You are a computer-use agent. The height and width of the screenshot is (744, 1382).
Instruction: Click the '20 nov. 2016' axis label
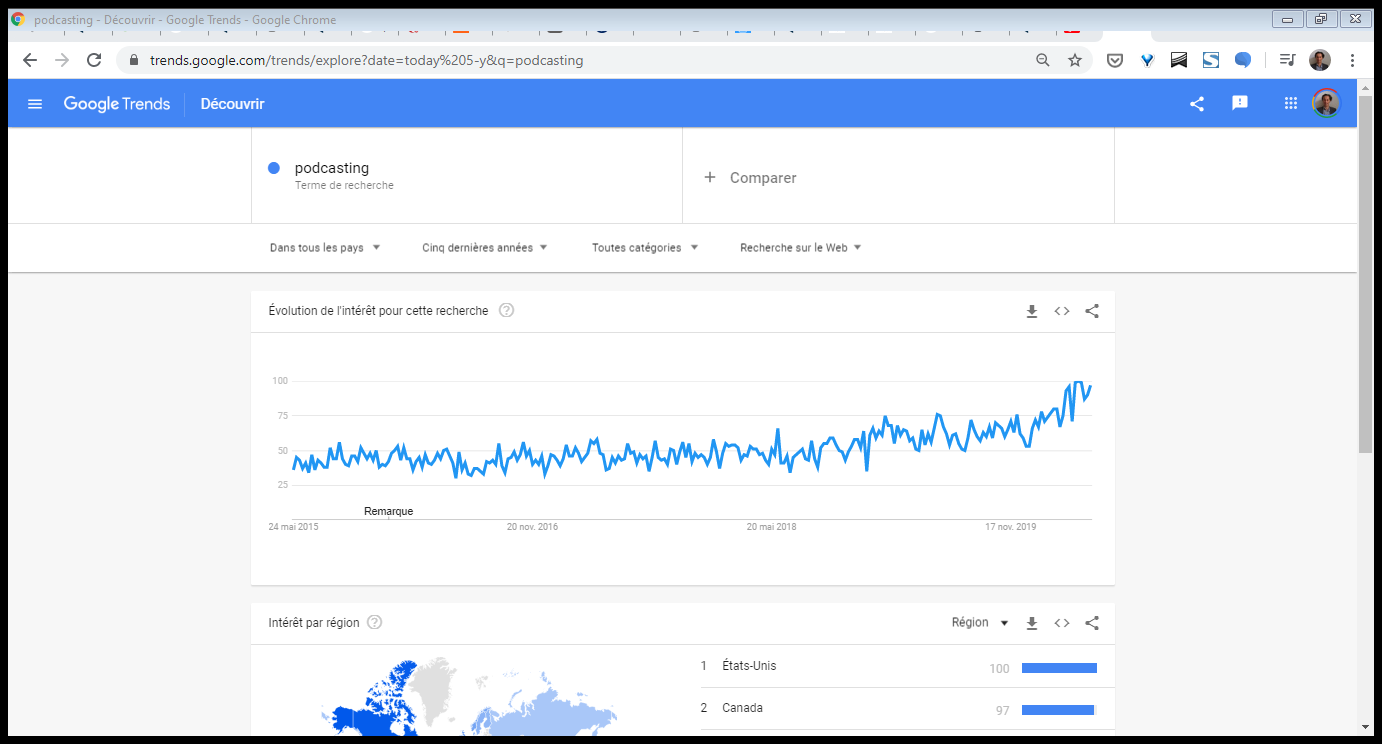pos(532,527)
